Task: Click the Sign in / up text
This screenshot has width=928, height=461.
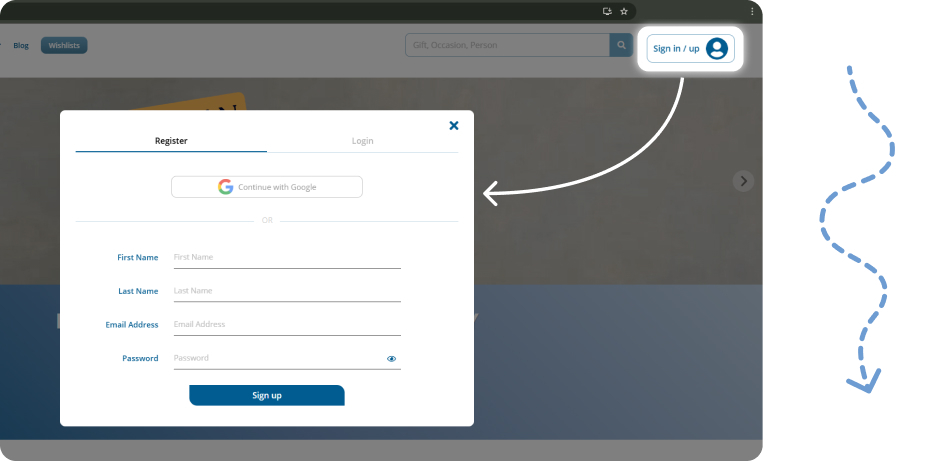Action: point(676,48)
